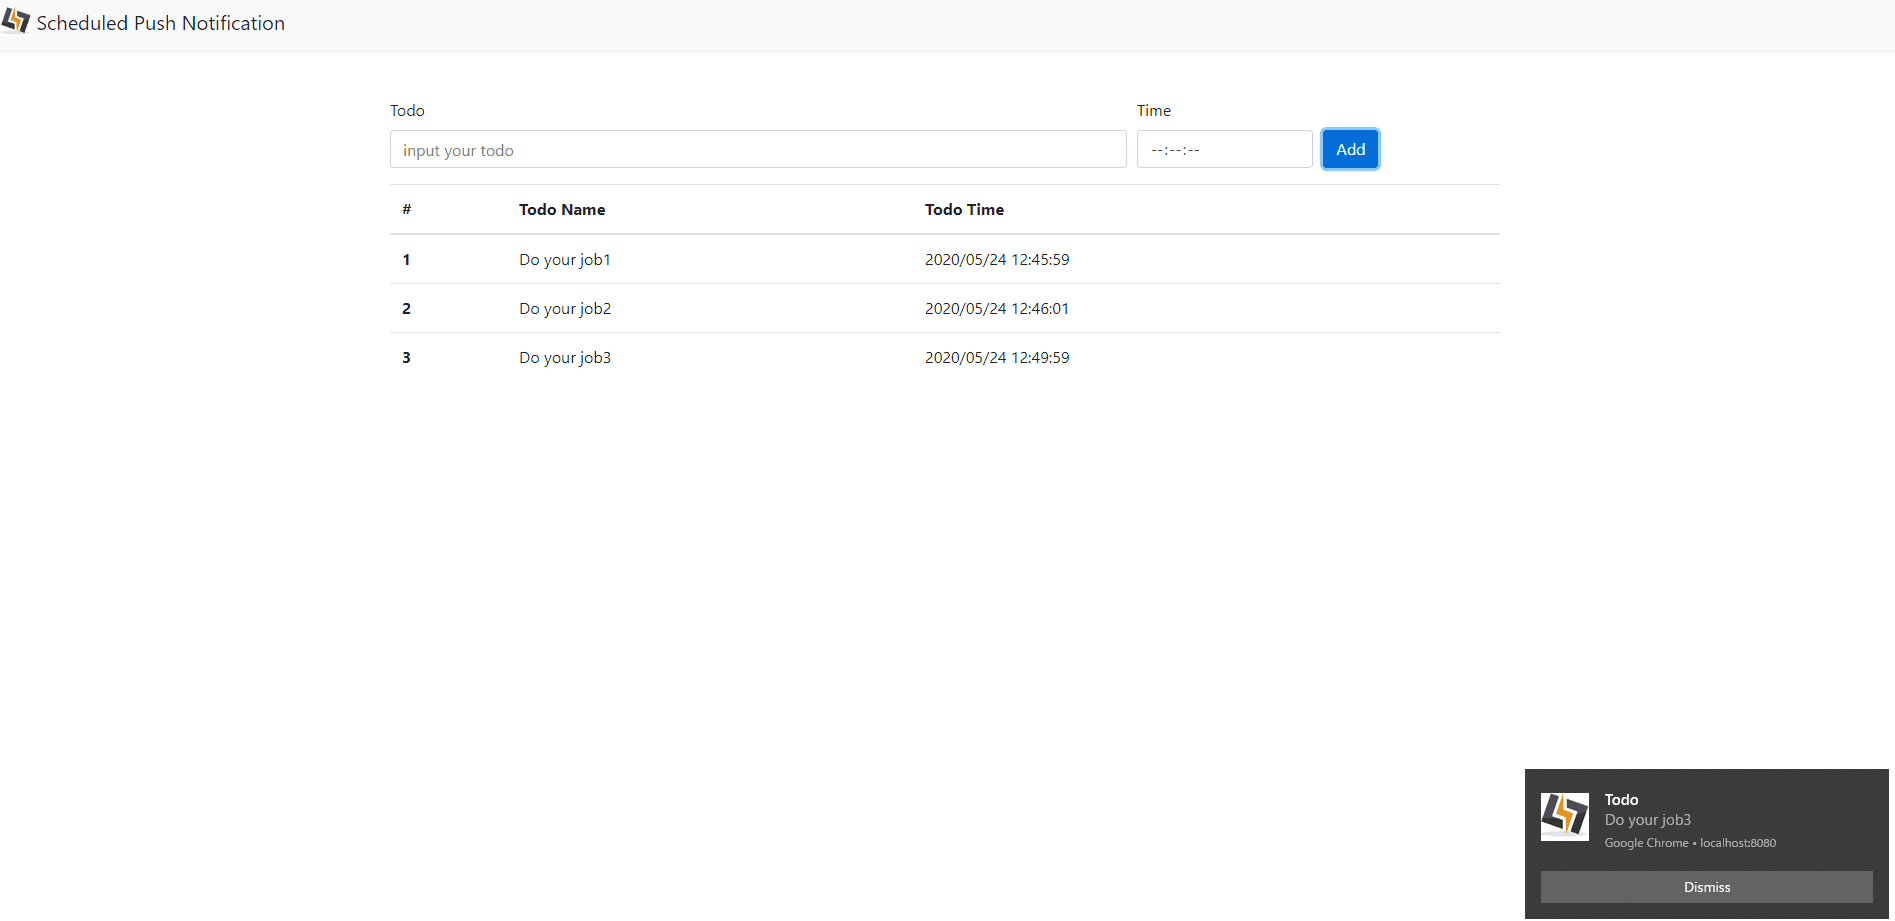Select the 'Do your job1' row name
Screen dimensions: 1895x921
coord(564,260)
